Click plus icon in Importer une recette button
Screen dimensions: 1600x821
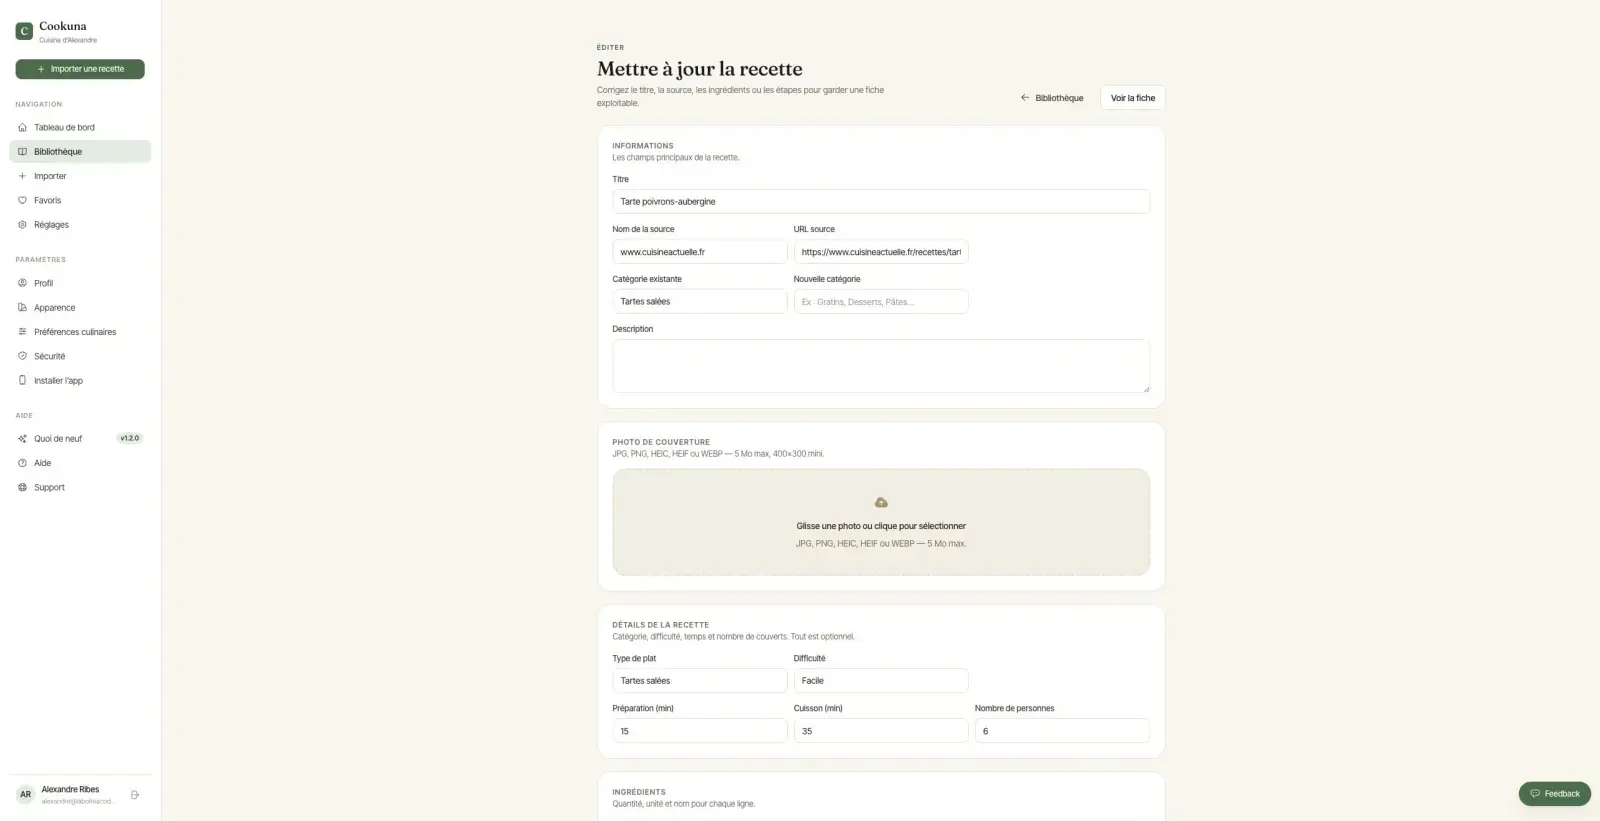(41, 69)
